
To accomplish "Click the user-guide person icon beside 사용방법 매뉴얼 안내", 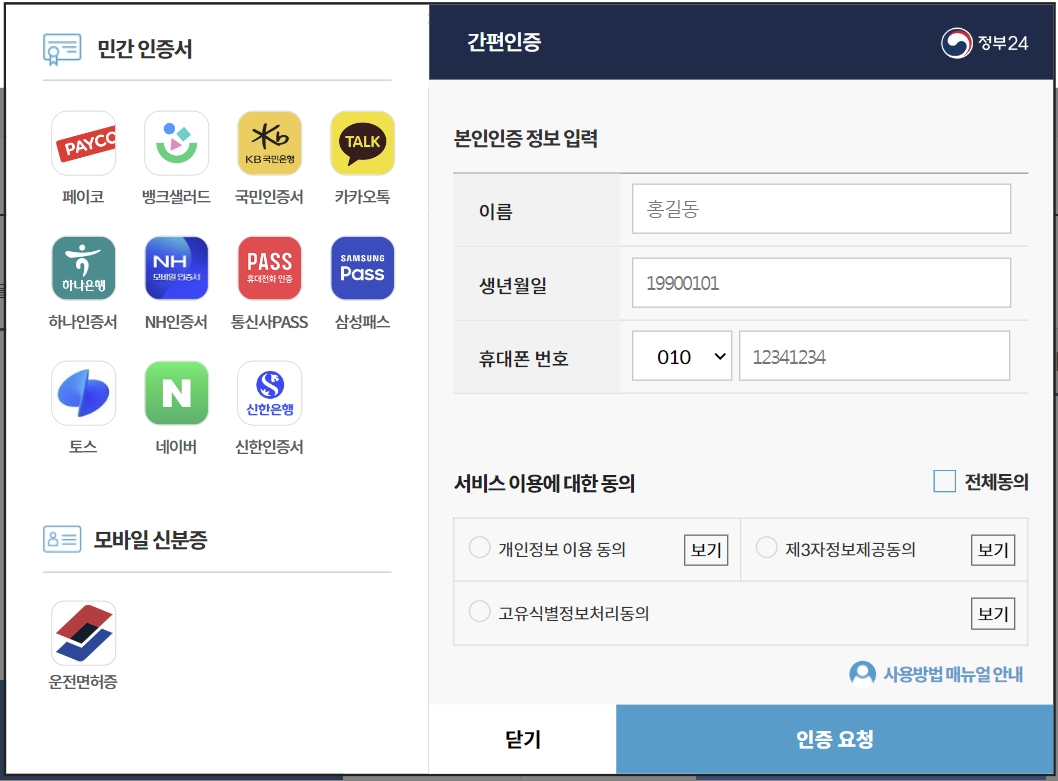I will click(x=862, y=674).
